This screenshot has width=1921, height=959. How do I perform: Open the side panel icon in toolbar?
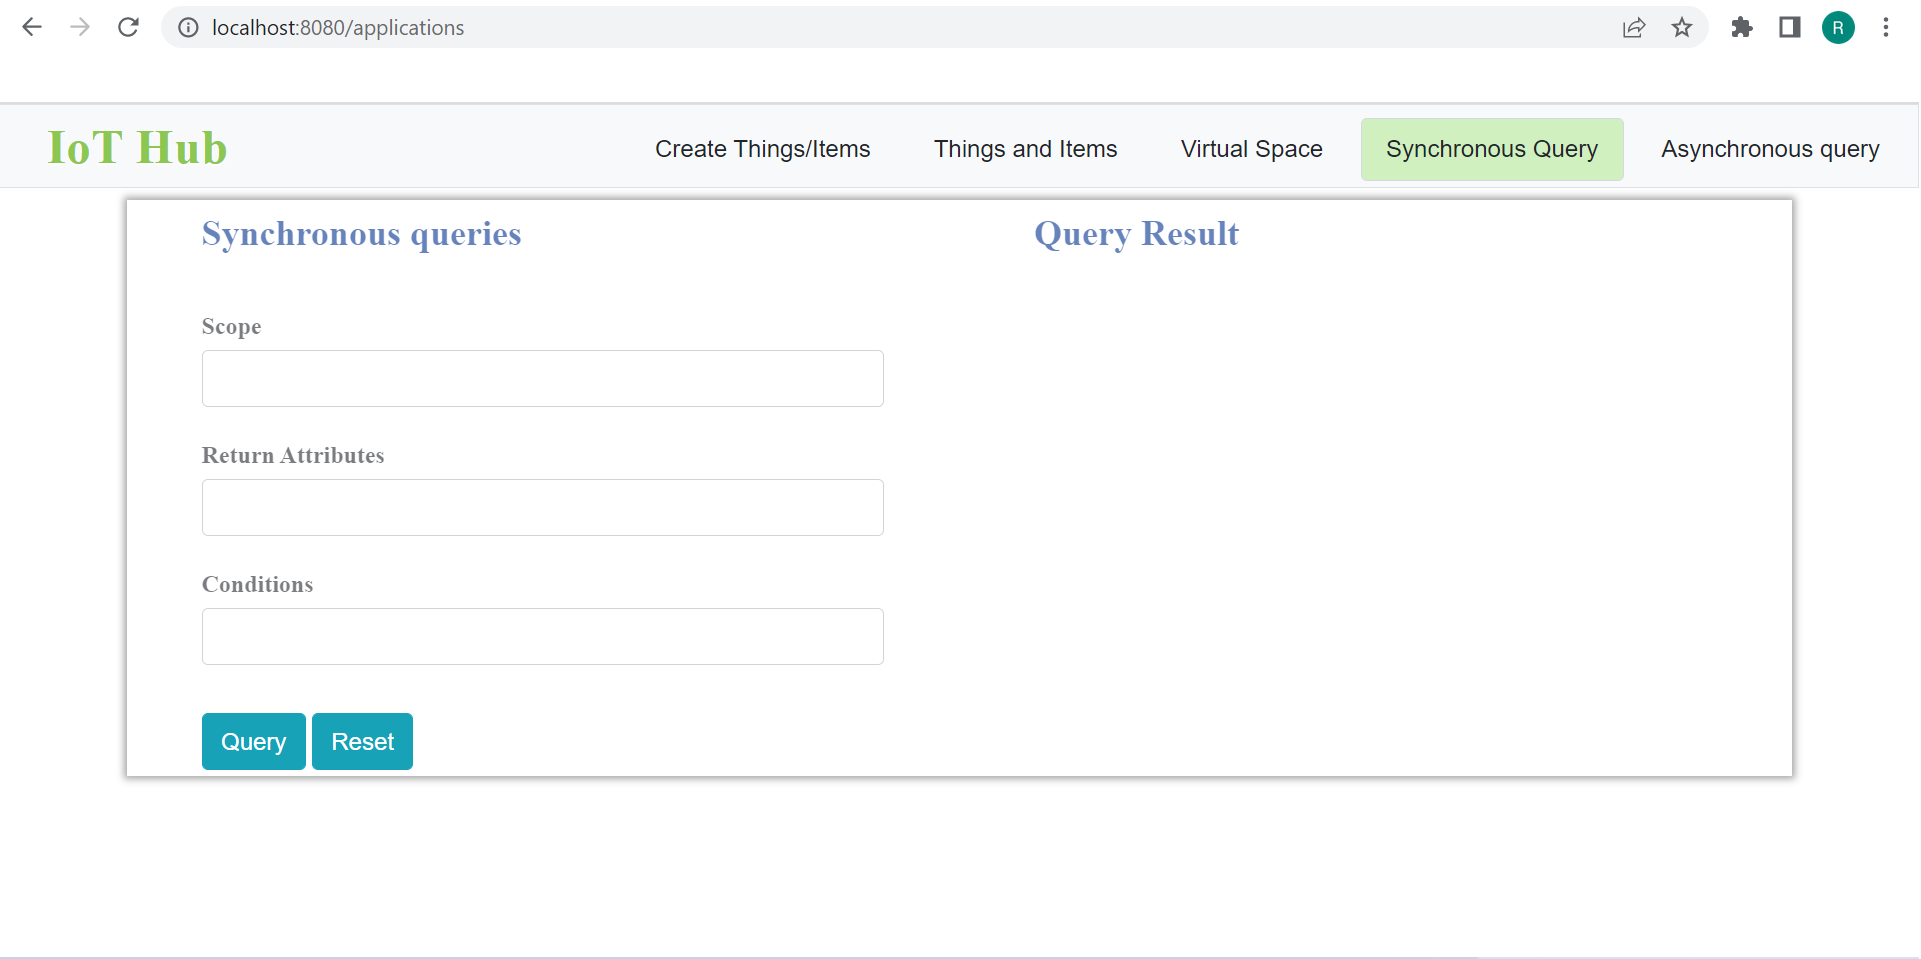click(1789, 28)
